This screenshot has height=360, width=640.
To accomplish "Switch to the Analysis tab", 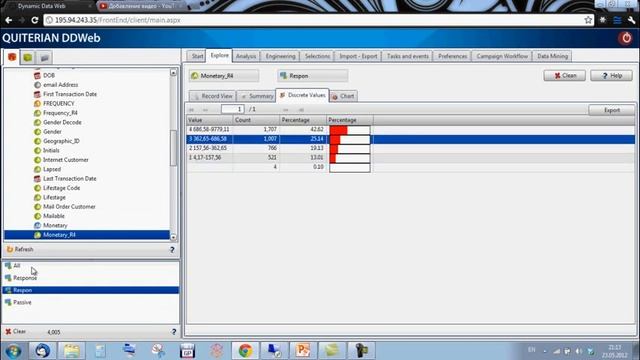I will 246,56.
